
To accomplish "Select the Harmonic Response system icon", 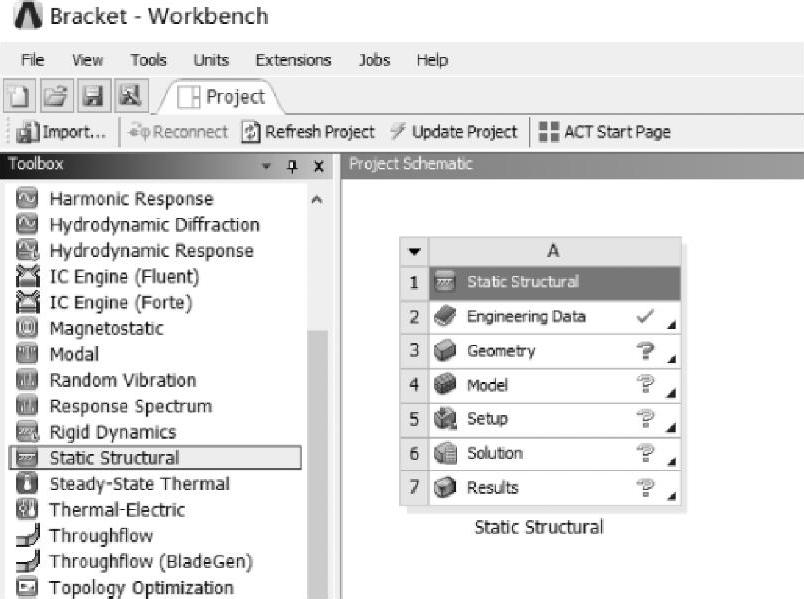I will pos(27,198).
